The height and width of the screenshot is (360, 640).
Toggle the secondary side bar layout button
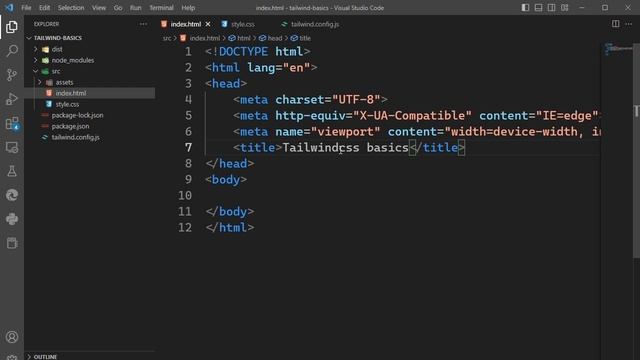click(x=551, y=8)
